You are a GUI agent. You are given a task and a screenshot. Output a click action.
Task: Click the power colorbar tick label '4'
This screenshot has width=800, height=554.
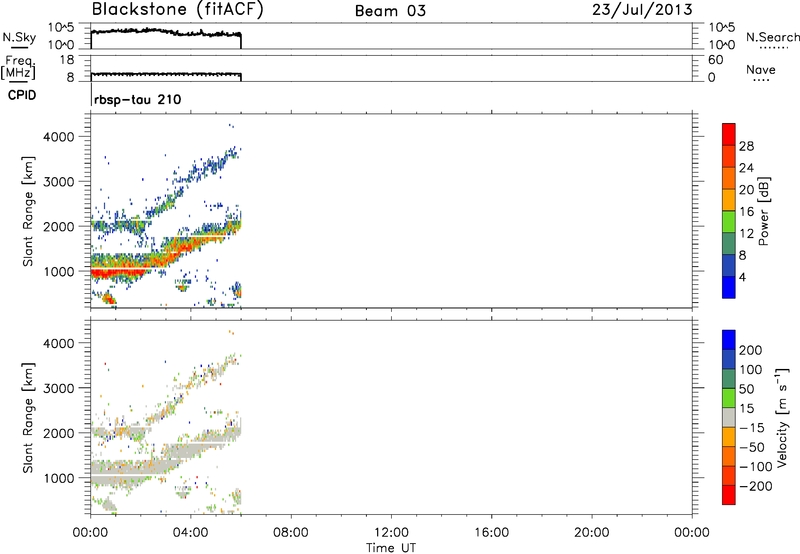(742, 277)
